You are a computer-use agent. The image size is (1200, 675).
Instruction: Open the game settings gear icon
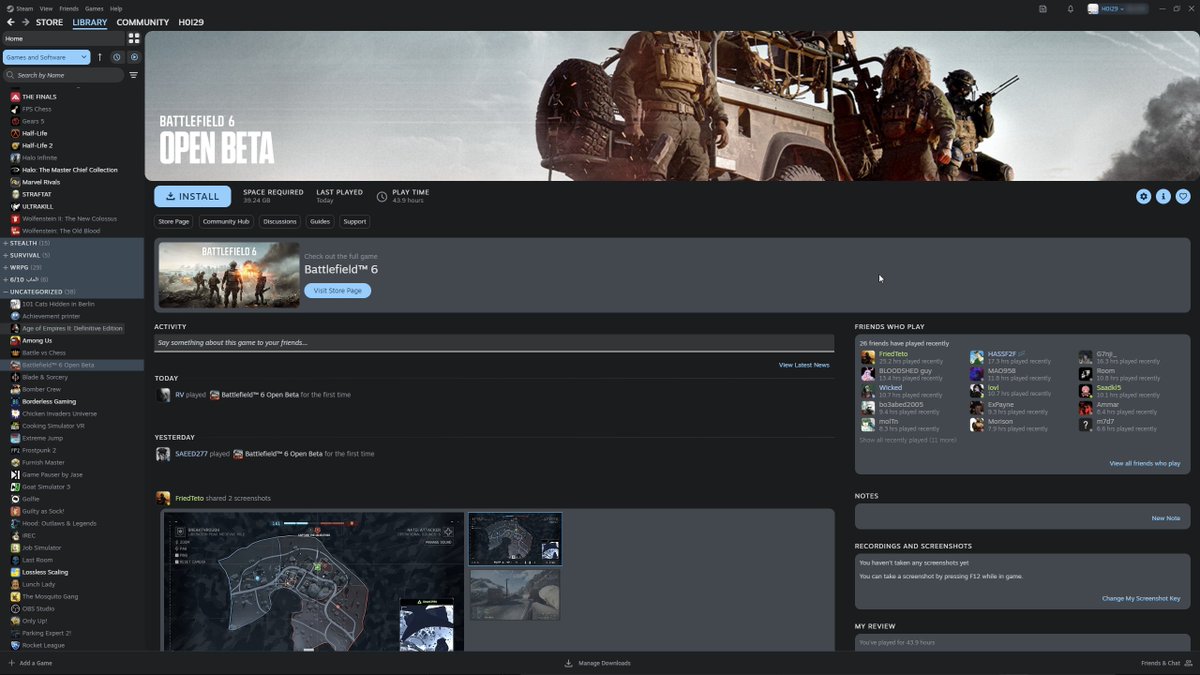(x=1143, y=197)
